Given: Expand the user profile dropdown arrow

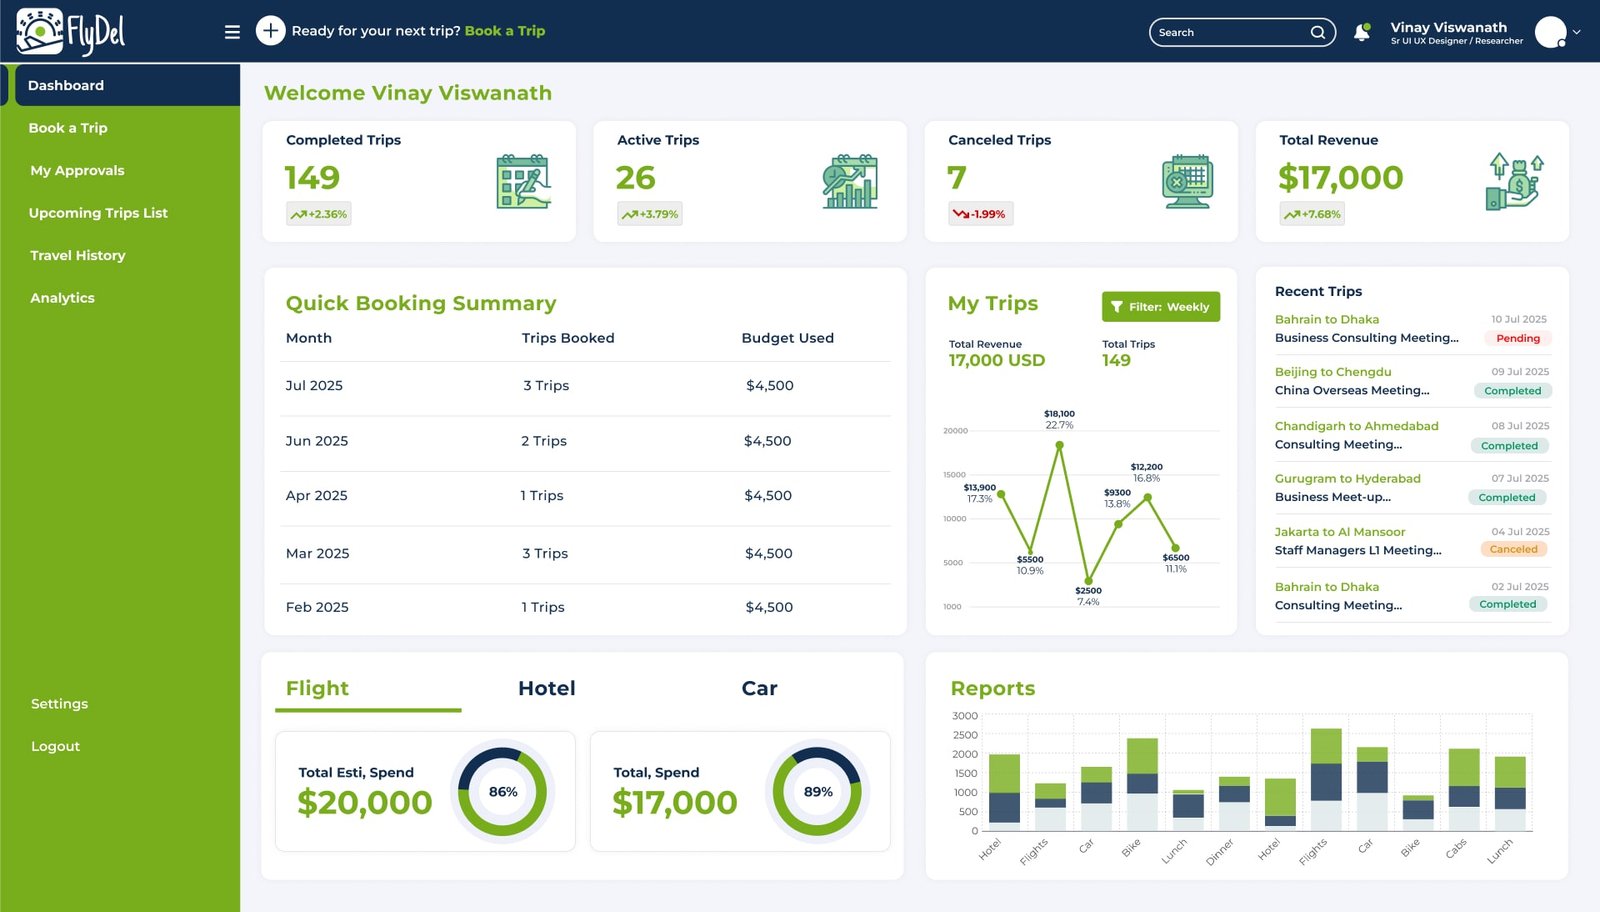Looking at the screenshot, I should tap(1577, 32).
